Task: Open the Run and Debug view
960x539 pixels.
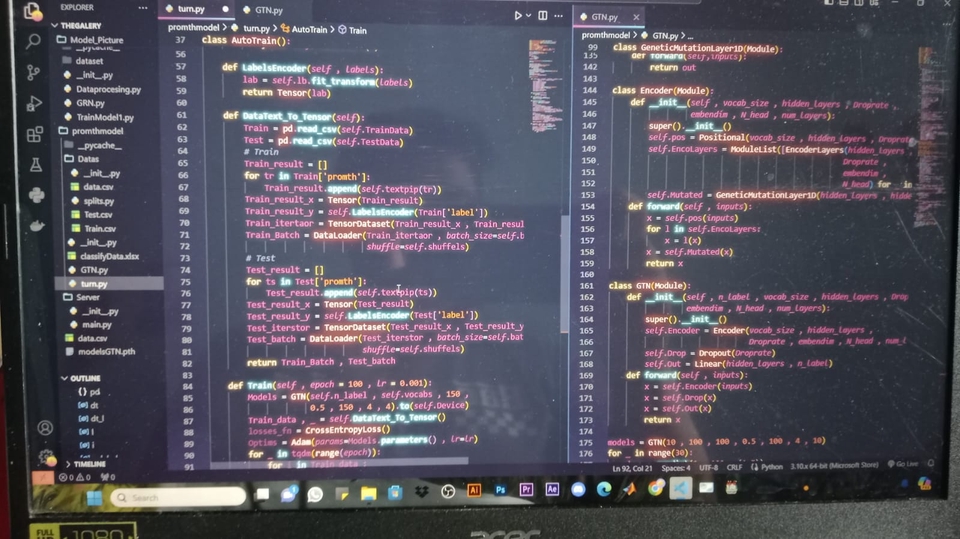Action: (x=34, y=103)
